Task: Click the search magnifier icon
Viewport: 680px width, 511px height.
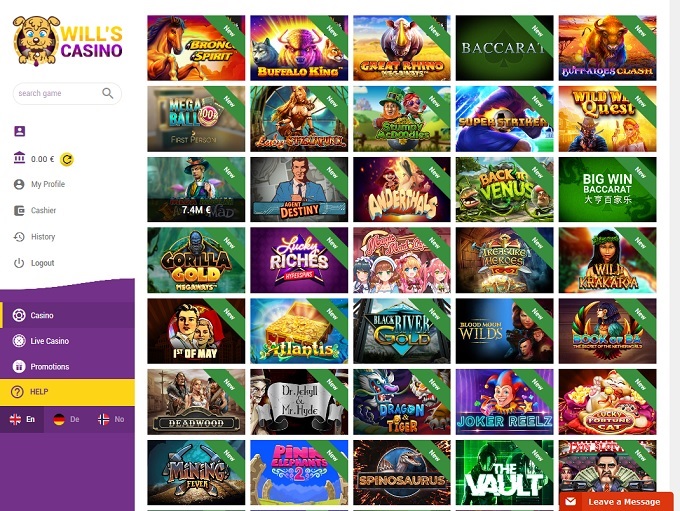Action: pos(108,93)
